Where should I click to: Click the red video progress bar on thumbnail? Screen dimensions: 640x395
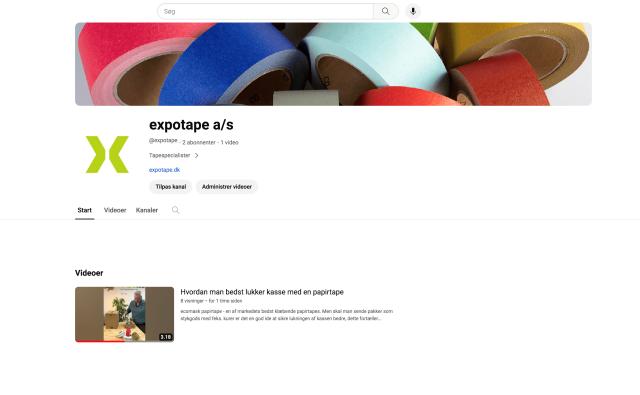[100, 341]
